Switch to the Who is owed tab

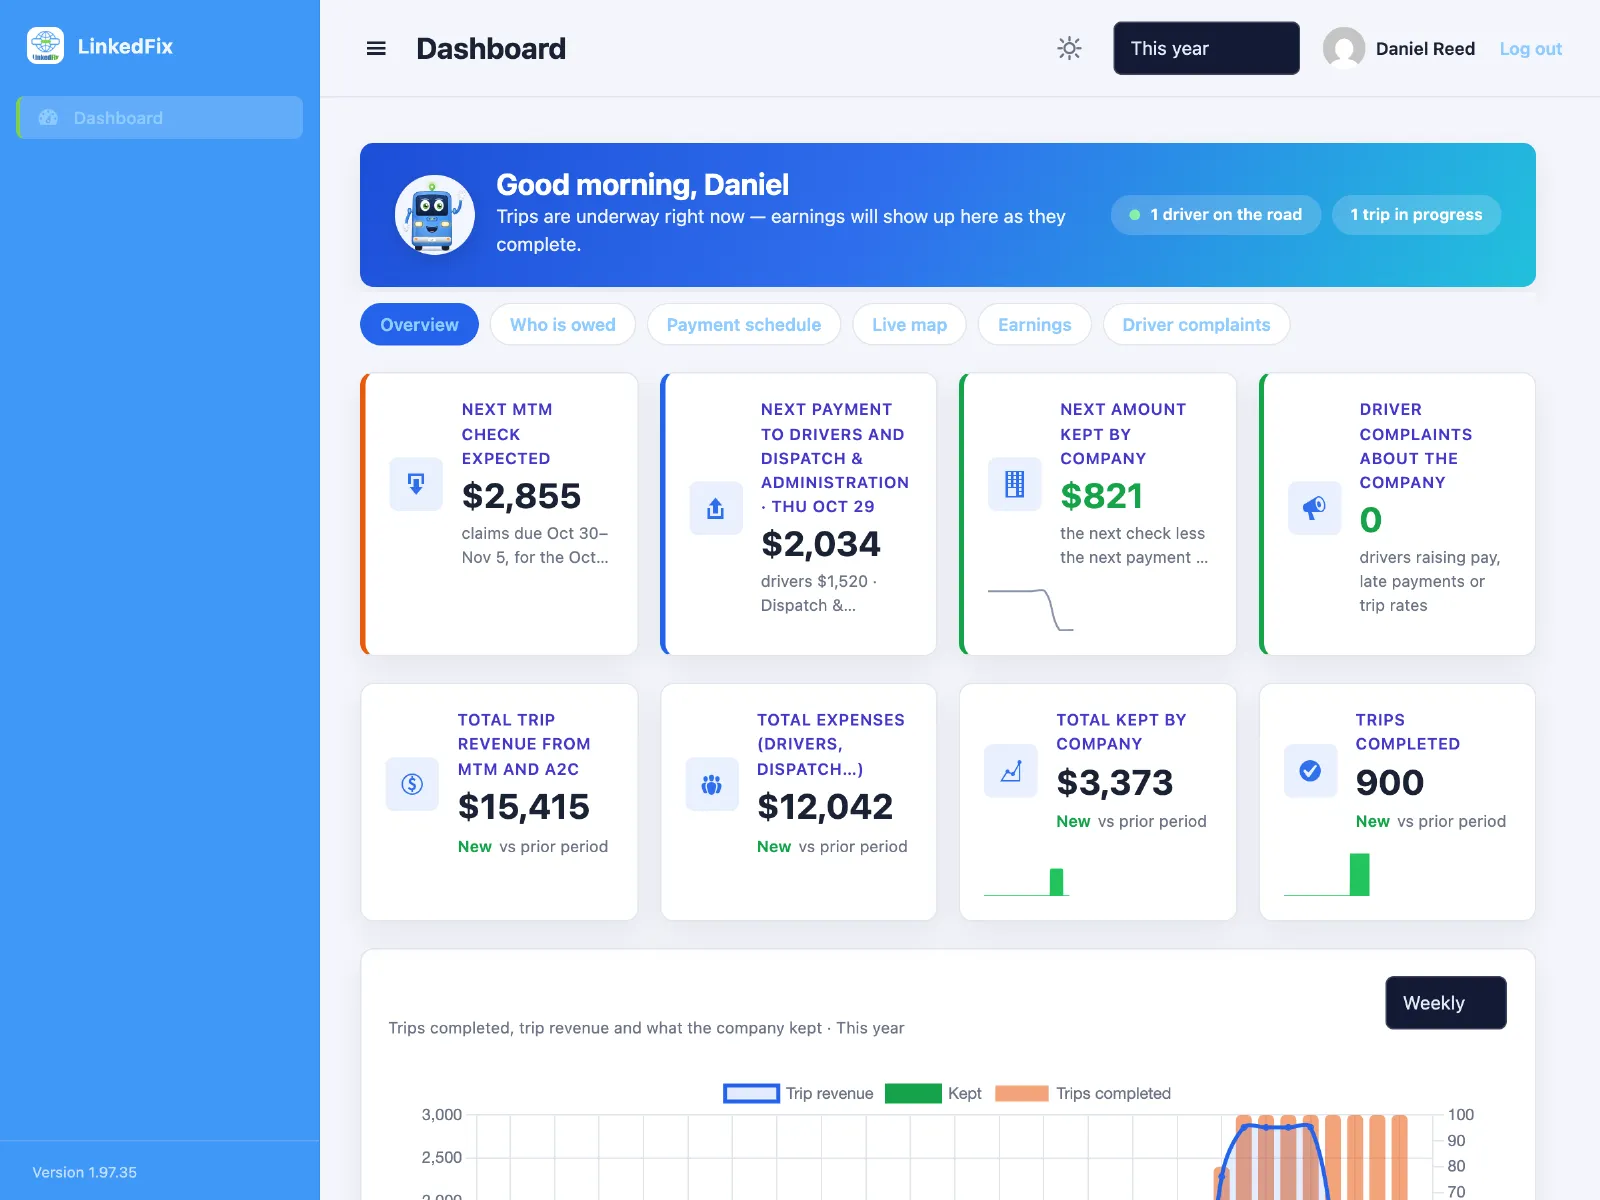coord(563,325)
